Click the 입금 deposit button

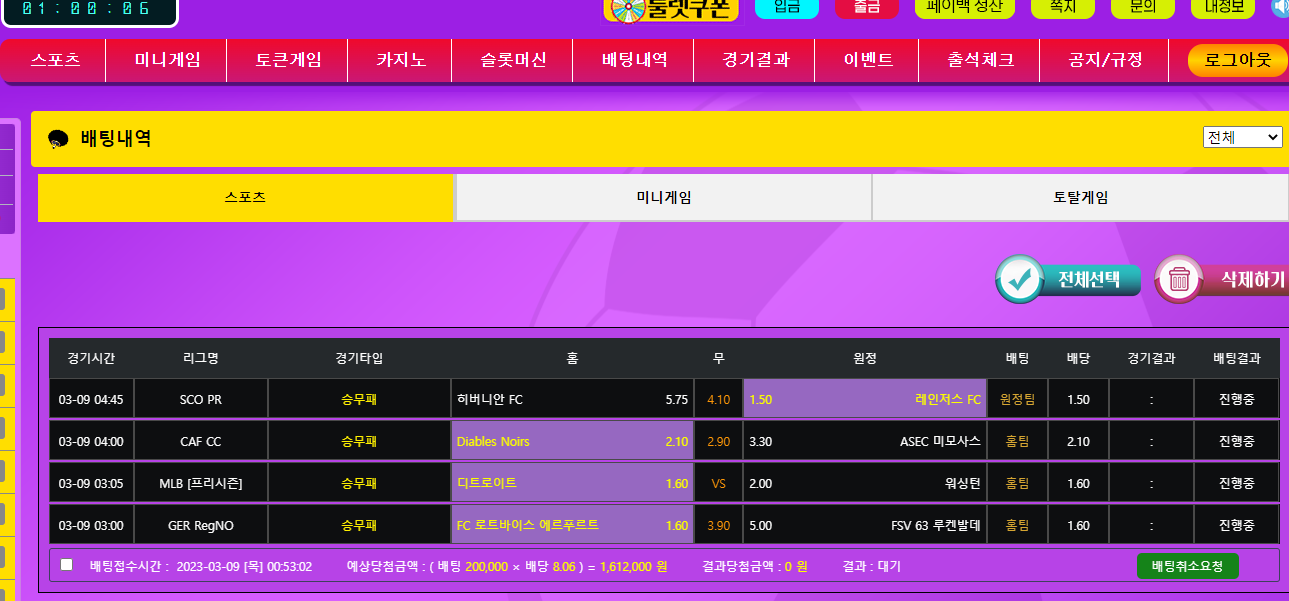[786, 8]
